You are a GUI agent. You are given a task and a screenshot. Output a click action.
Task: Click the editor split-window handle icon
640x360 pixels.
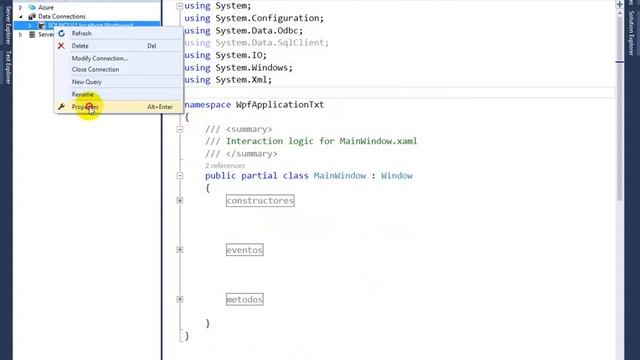tap(619, 4)
